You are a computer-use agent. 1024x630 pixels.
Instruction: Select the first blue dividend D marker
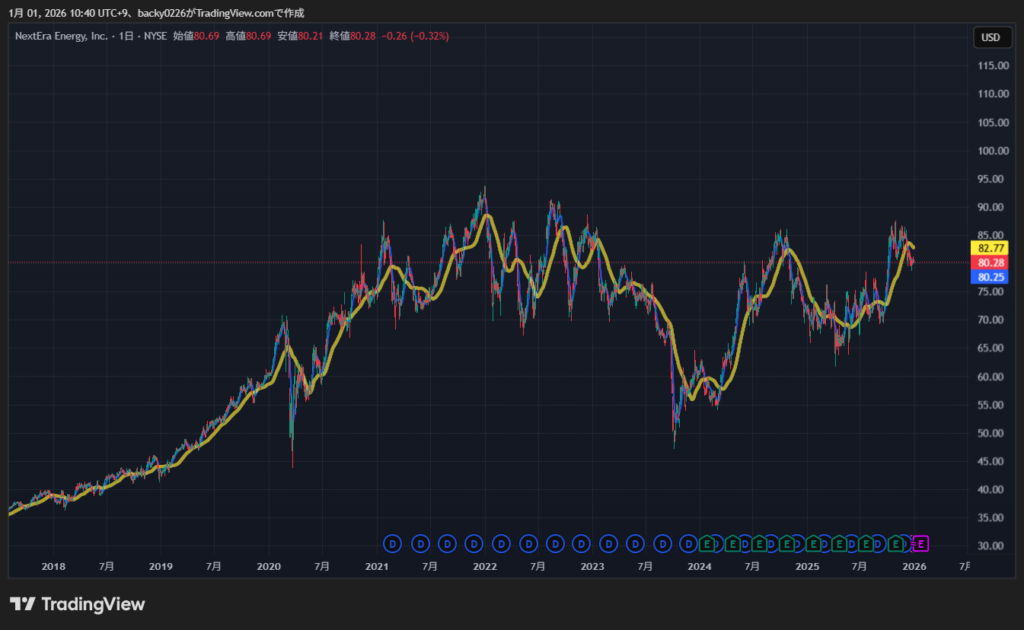[393, 544]
